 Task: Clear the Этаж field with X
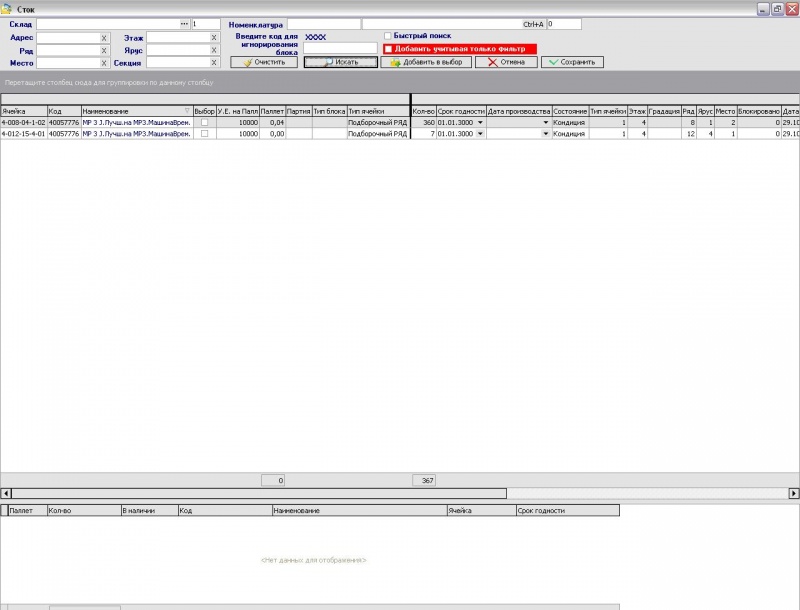213,37
